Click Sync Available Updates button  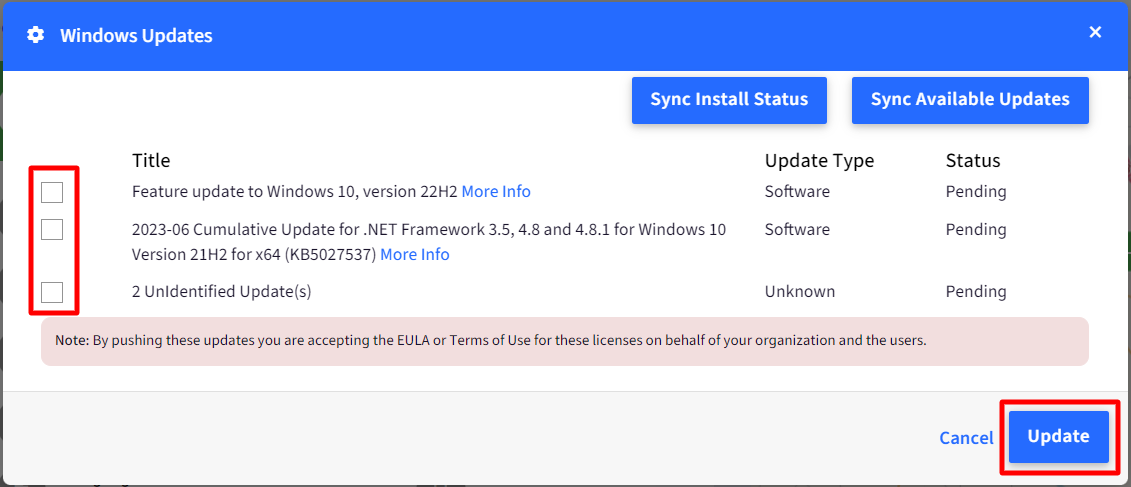pyautogui.click(x=970, y=100)
